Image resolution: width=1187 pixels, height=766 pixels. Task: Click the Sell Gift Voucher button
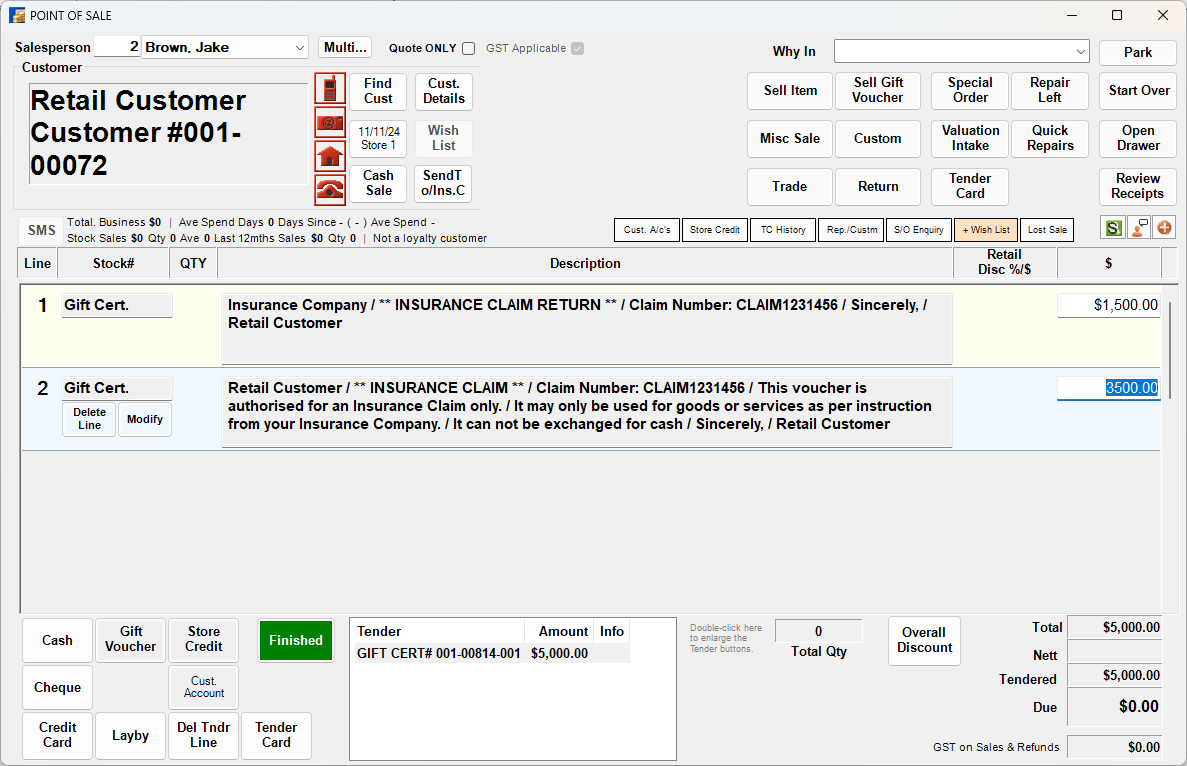click(877, 91)
